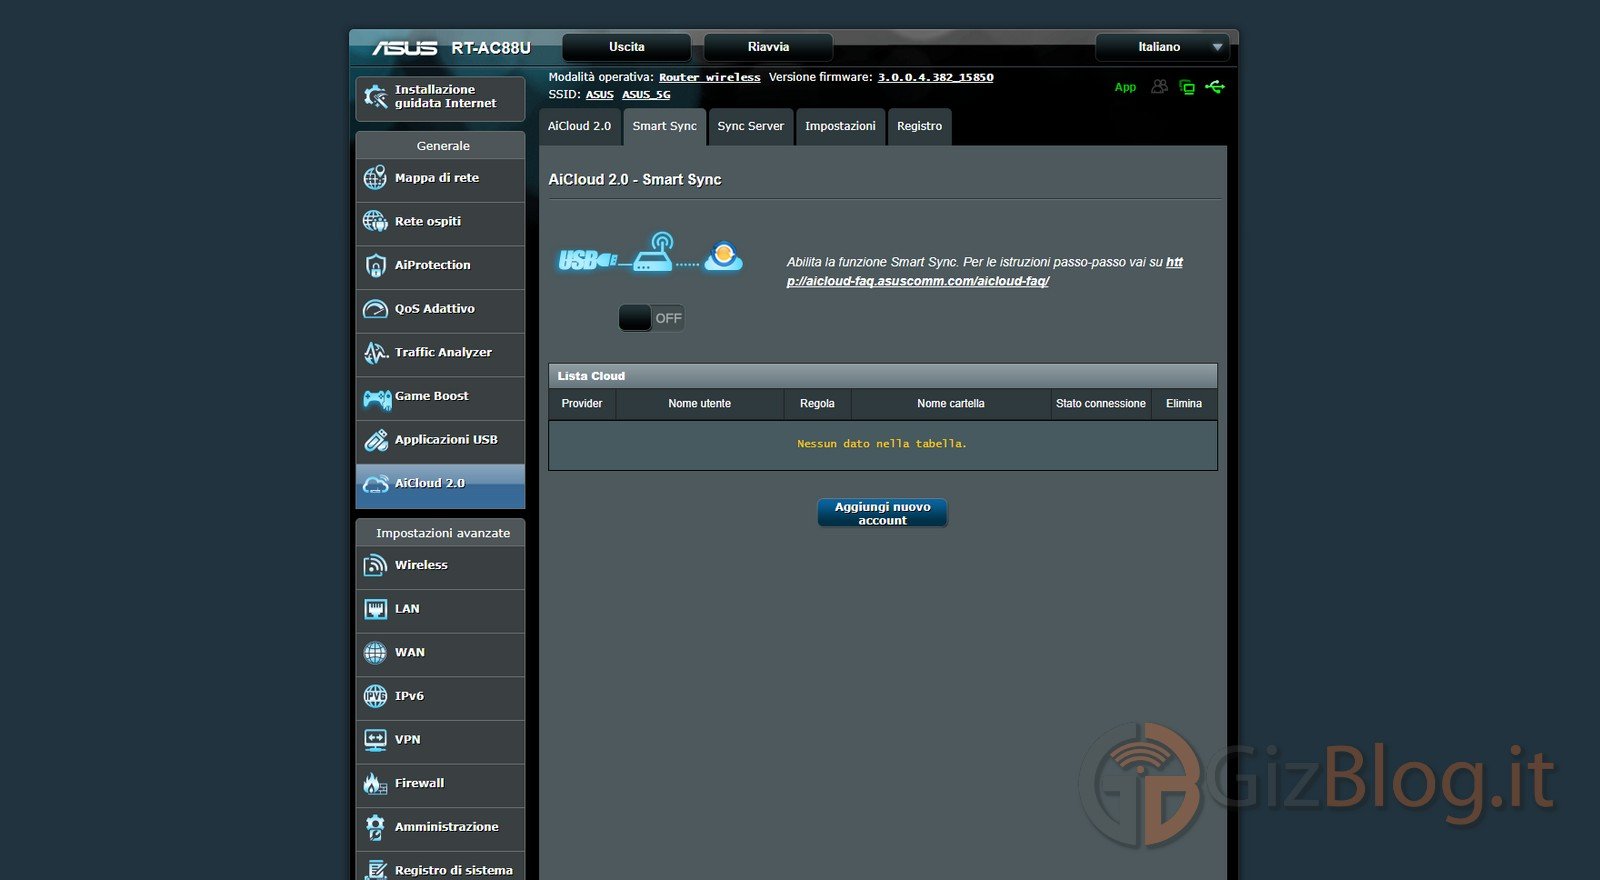Open the Game Boost gamepad icon
This screenshot has height=880, width=1600.
[377, 399]
